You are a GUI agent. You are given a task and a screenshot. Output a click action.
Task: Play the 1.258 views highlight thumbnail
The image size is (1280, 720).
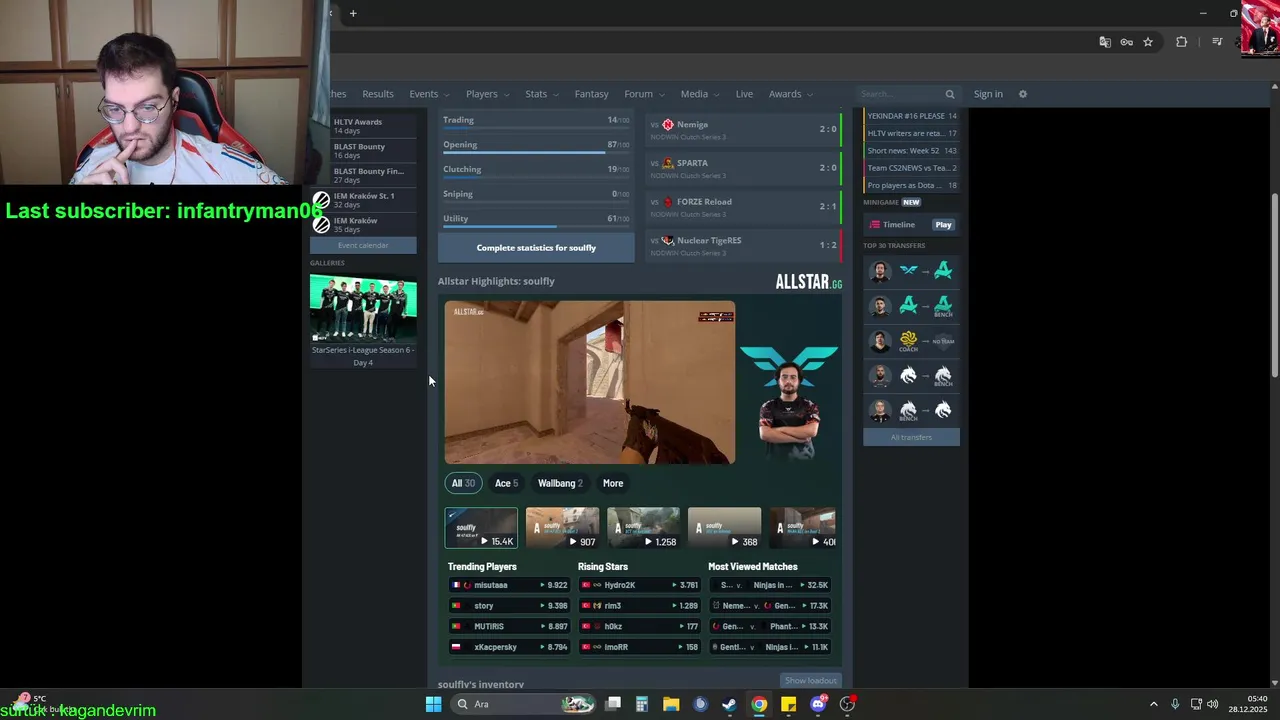point(643,528)
